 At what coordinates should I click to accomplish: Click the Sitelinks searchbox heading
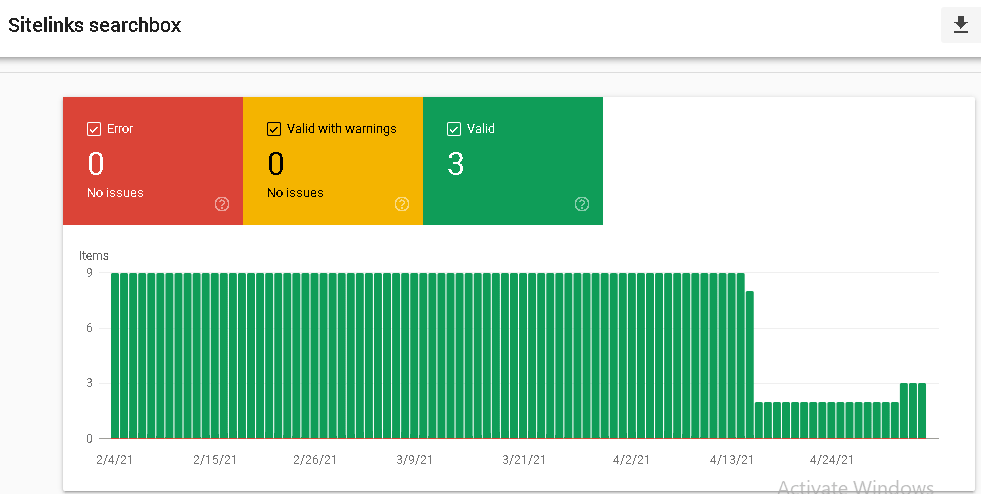click(94, 25)
